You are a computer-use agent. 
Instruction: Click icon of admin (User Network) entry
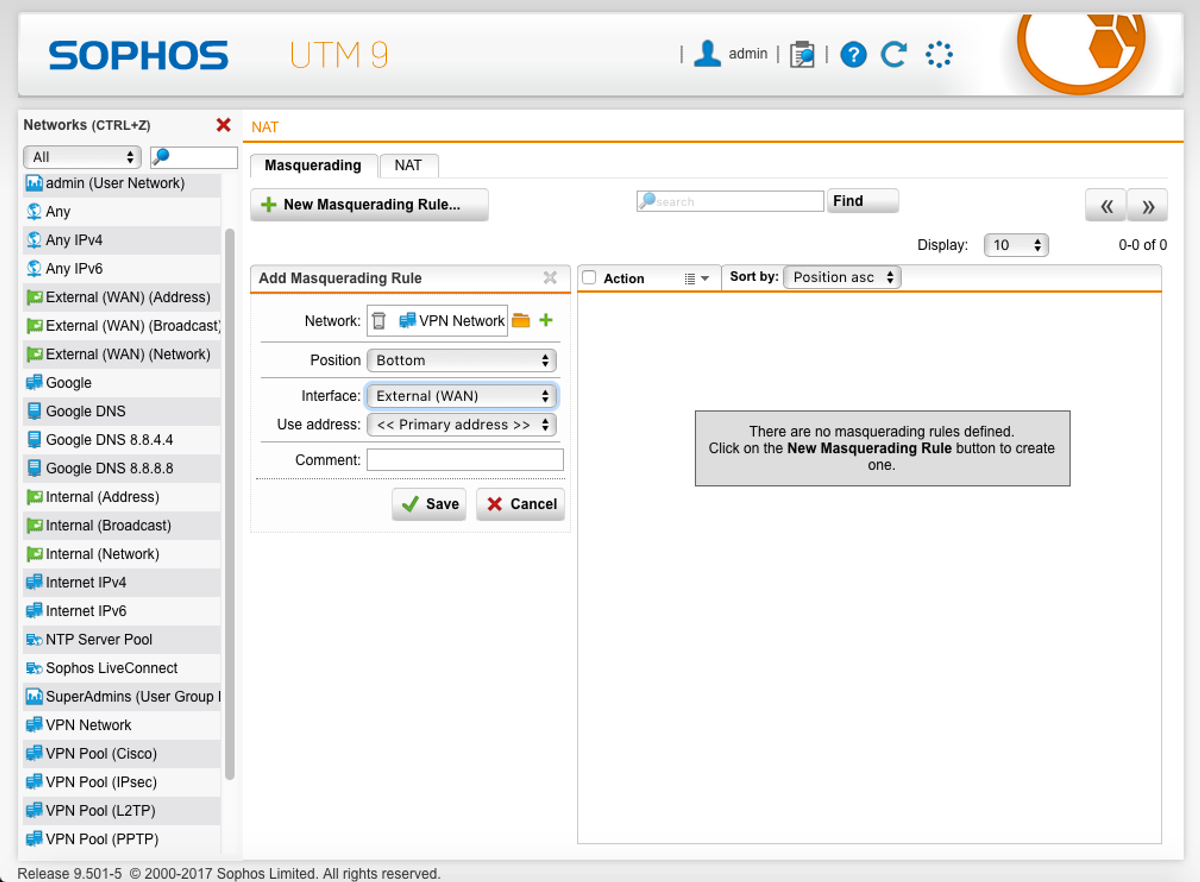coord(34,183)
